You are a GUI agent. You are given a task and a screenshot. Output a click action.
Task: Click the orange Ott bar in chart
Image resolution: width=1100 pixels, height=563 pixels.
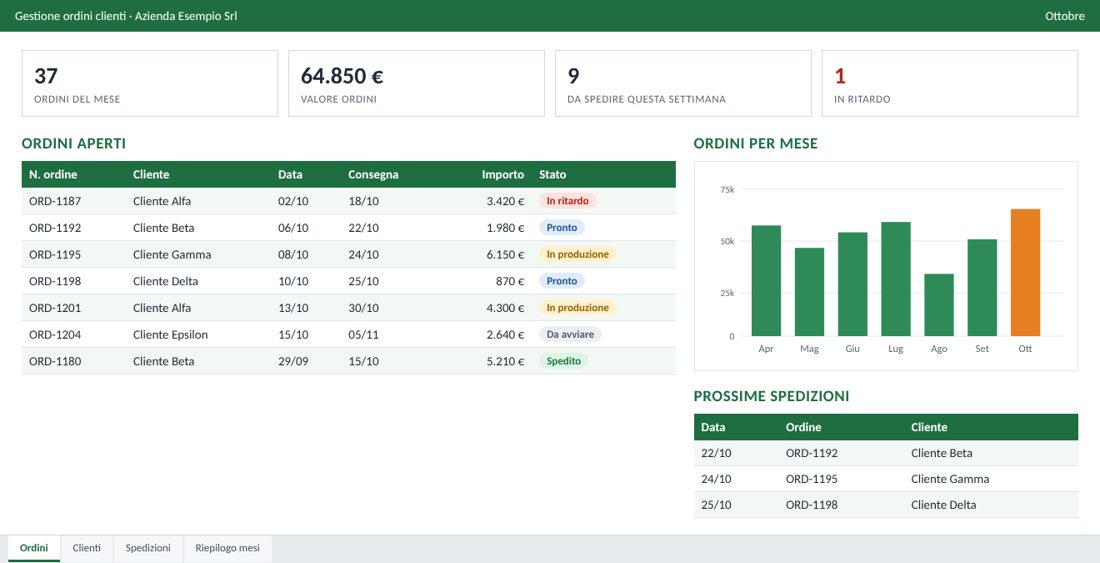1025,273
